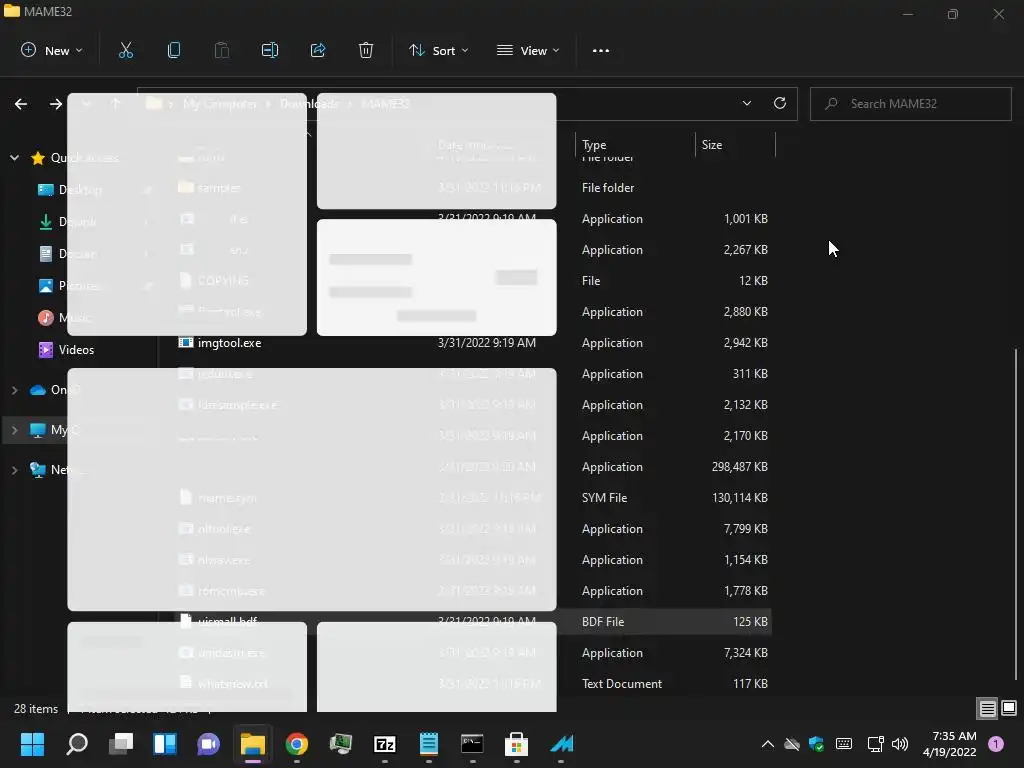The image size is (1024, 768).
Task: Open the Windows Start menu
Action: coord(32,743)
